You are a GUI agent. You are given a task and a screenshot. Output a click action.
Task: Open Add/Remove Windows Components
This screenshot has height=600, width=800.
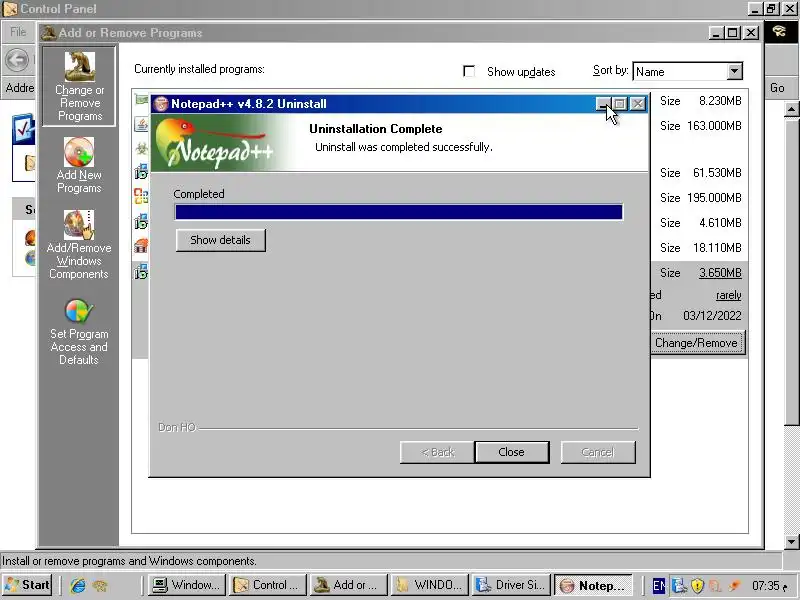(79, 244)
